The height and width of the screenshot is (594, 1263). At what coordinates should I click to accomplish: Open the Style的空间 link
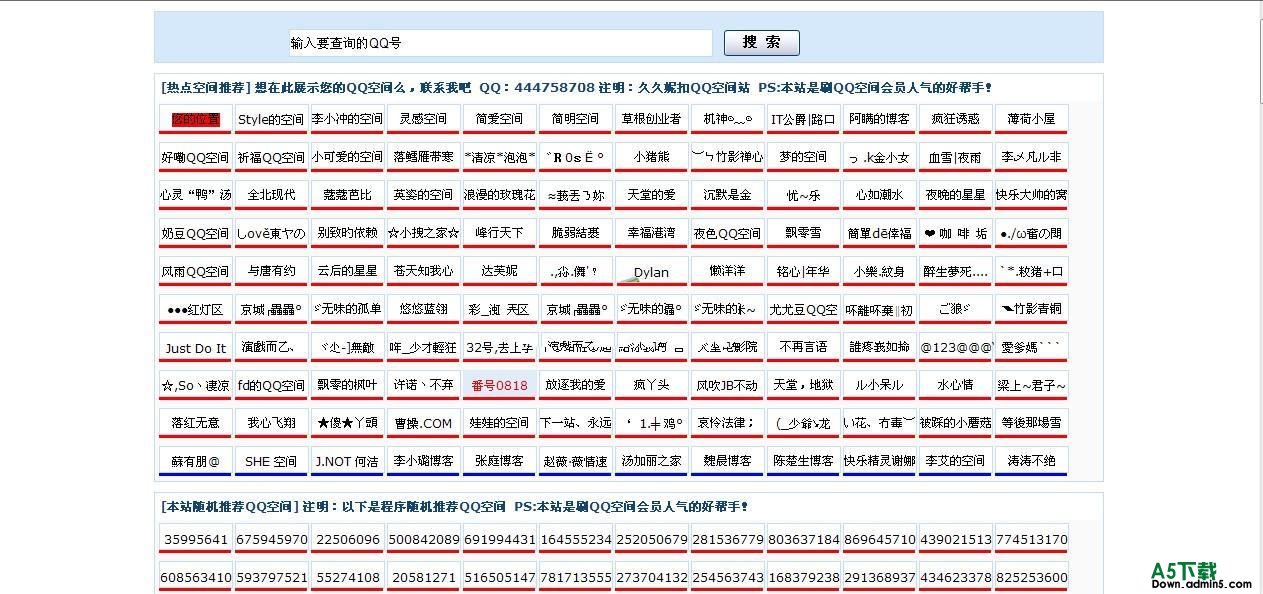point(271,119)
